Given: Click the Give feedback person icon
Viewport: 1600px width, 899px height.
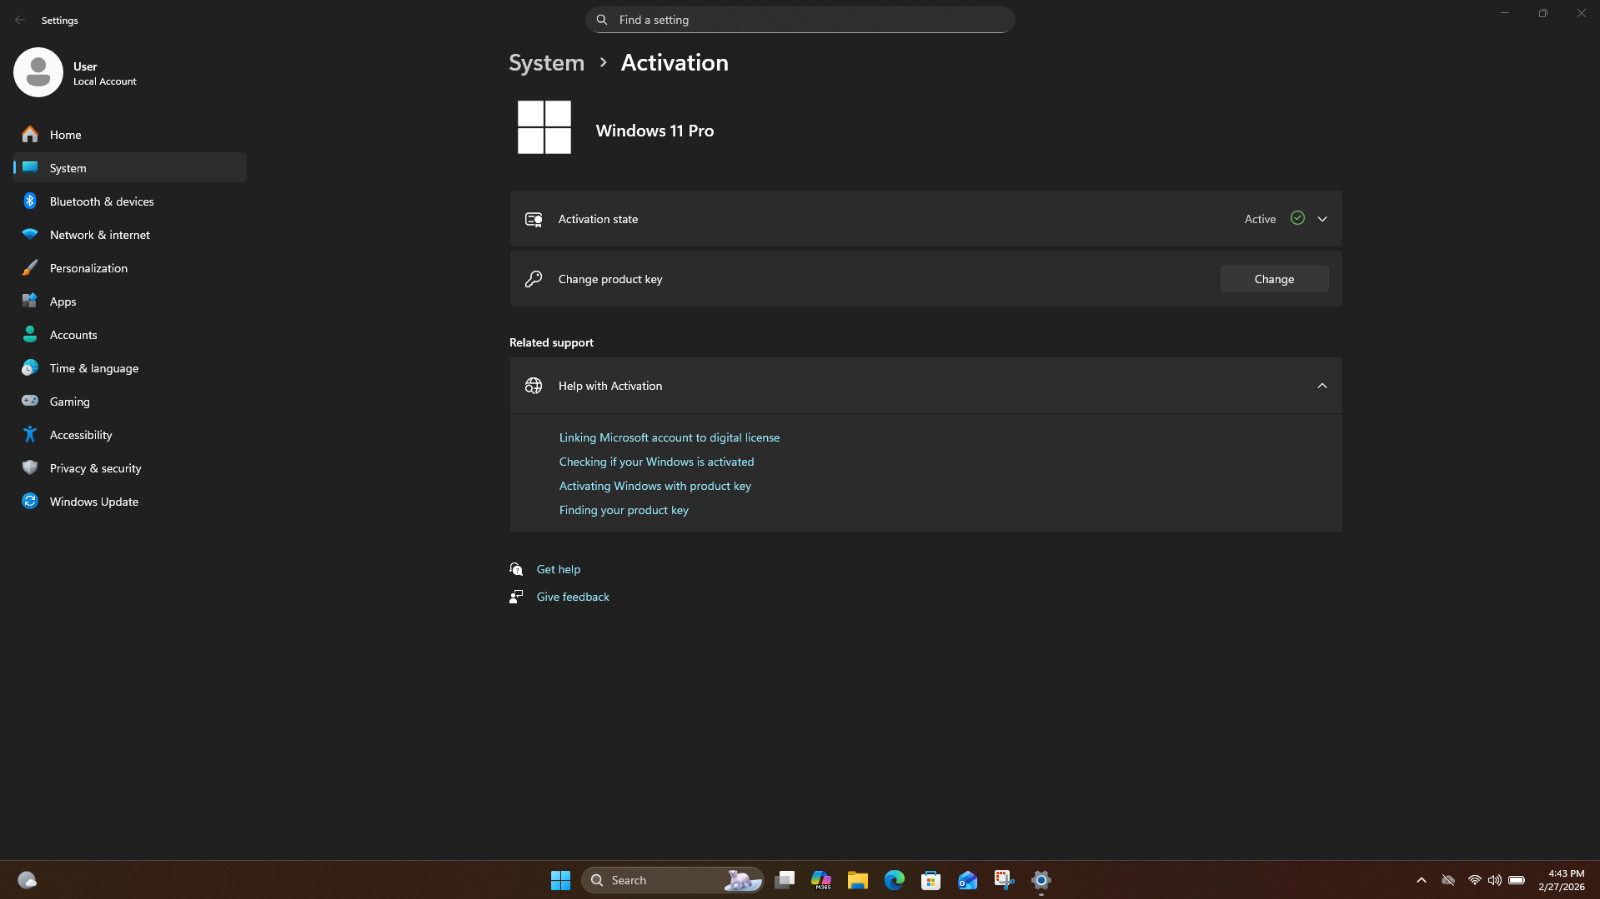Looking at the screenshot, I should coord(516,597).
